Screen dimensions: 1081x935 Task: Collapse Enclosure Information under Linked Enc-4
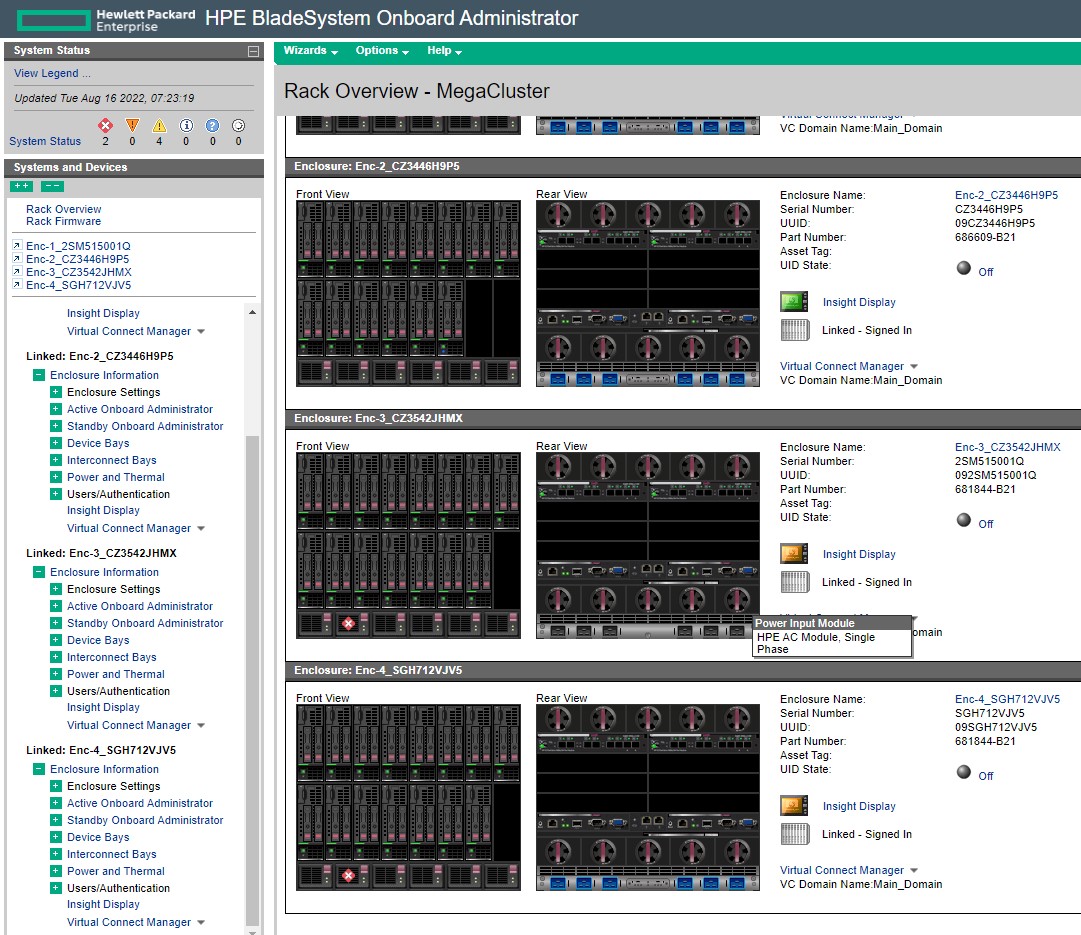(39, 770)
